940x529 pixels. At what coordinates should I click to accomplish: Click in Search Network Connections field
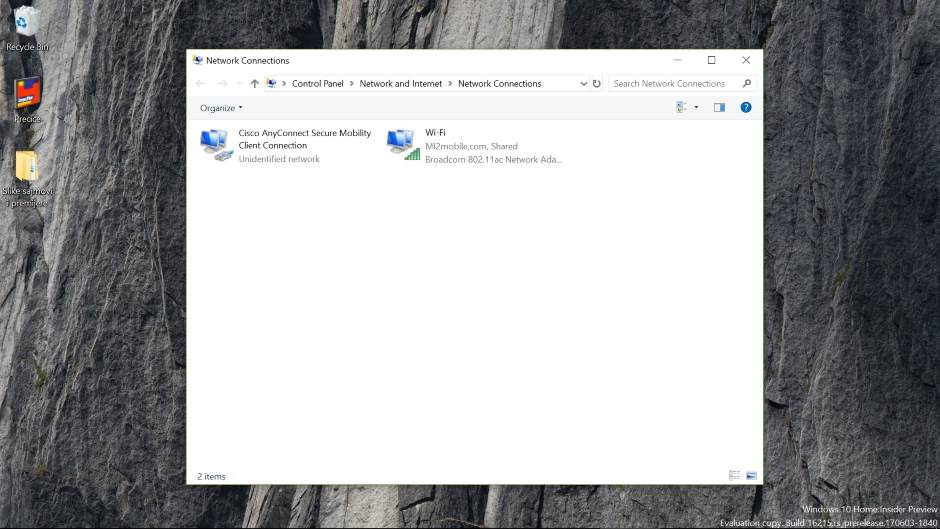tap(675, 84)
